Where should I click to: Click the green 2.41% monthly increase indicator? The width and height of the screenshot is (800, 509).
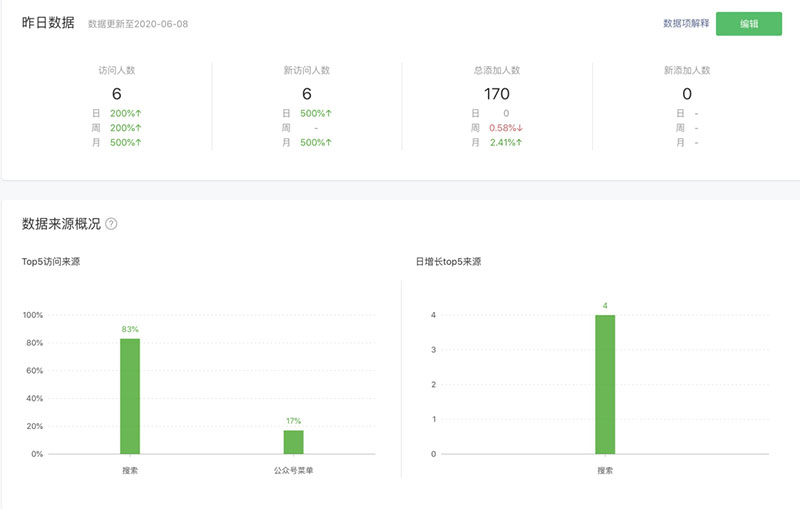coord(506,143)
